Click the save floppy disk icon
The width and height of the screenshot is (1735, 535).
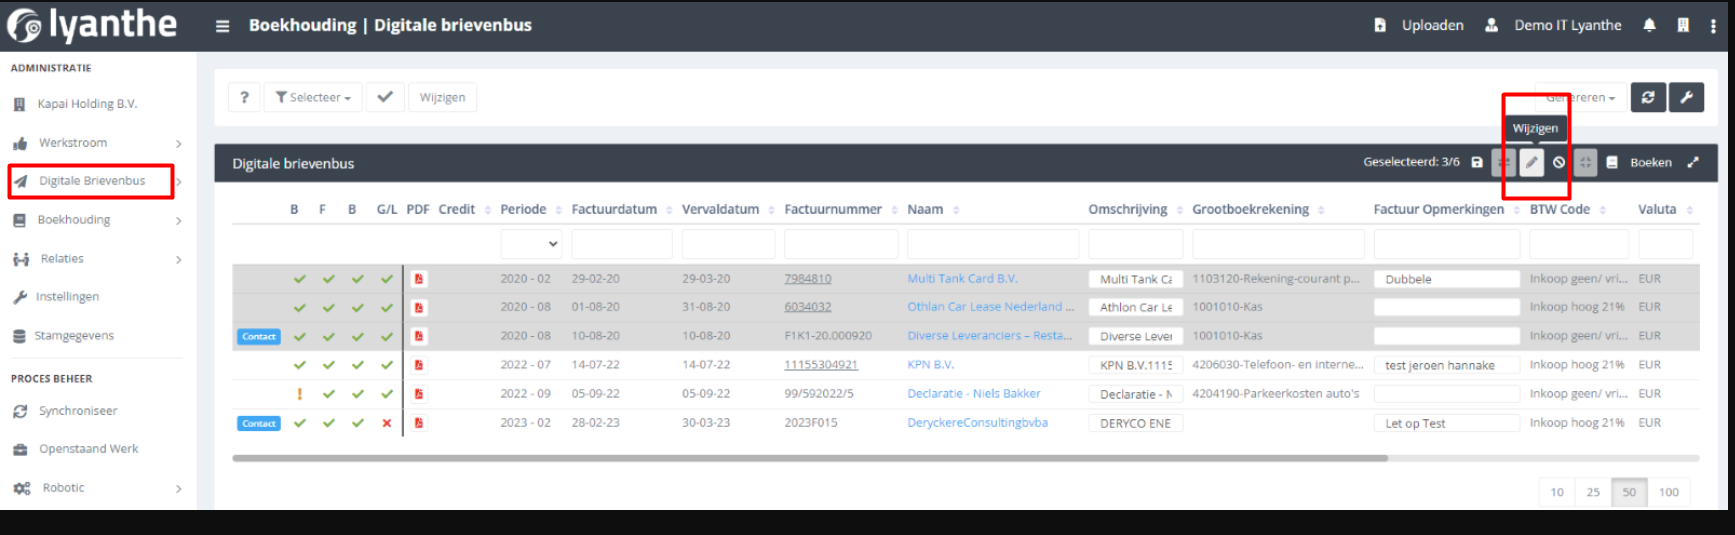(1477, 162)
